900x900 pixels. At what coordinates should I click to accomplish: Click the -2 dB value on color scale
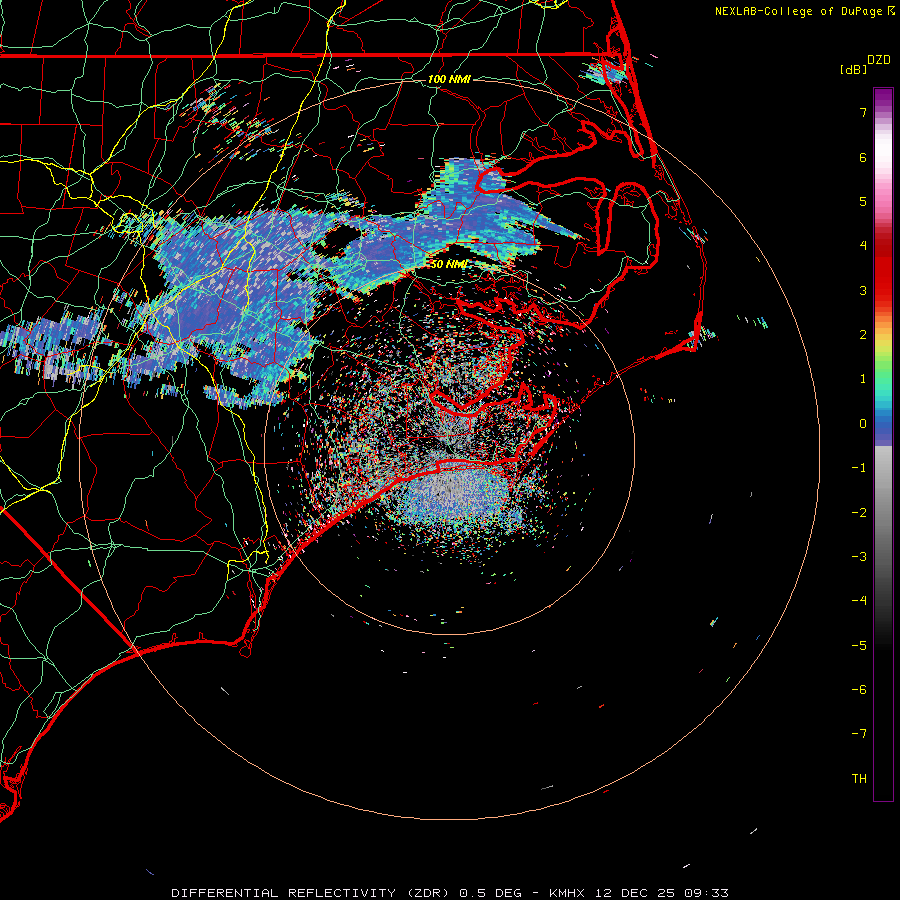[859, 513]
